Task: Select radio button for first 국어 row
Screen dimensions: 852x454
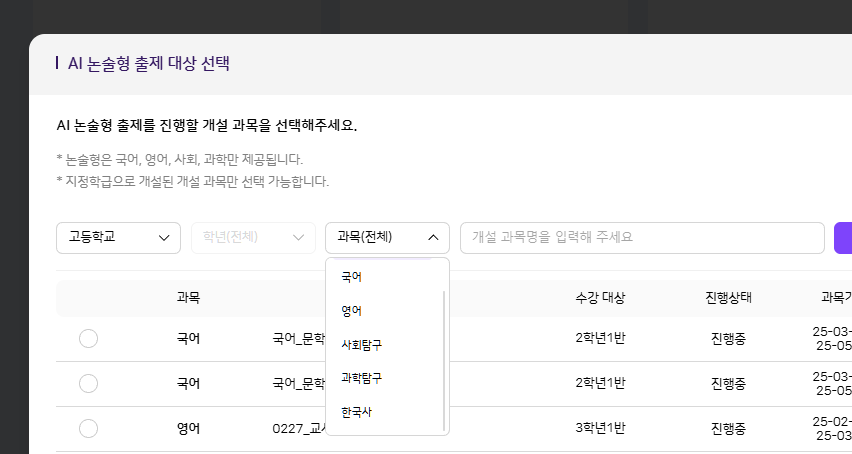Action: click(88, 339)
